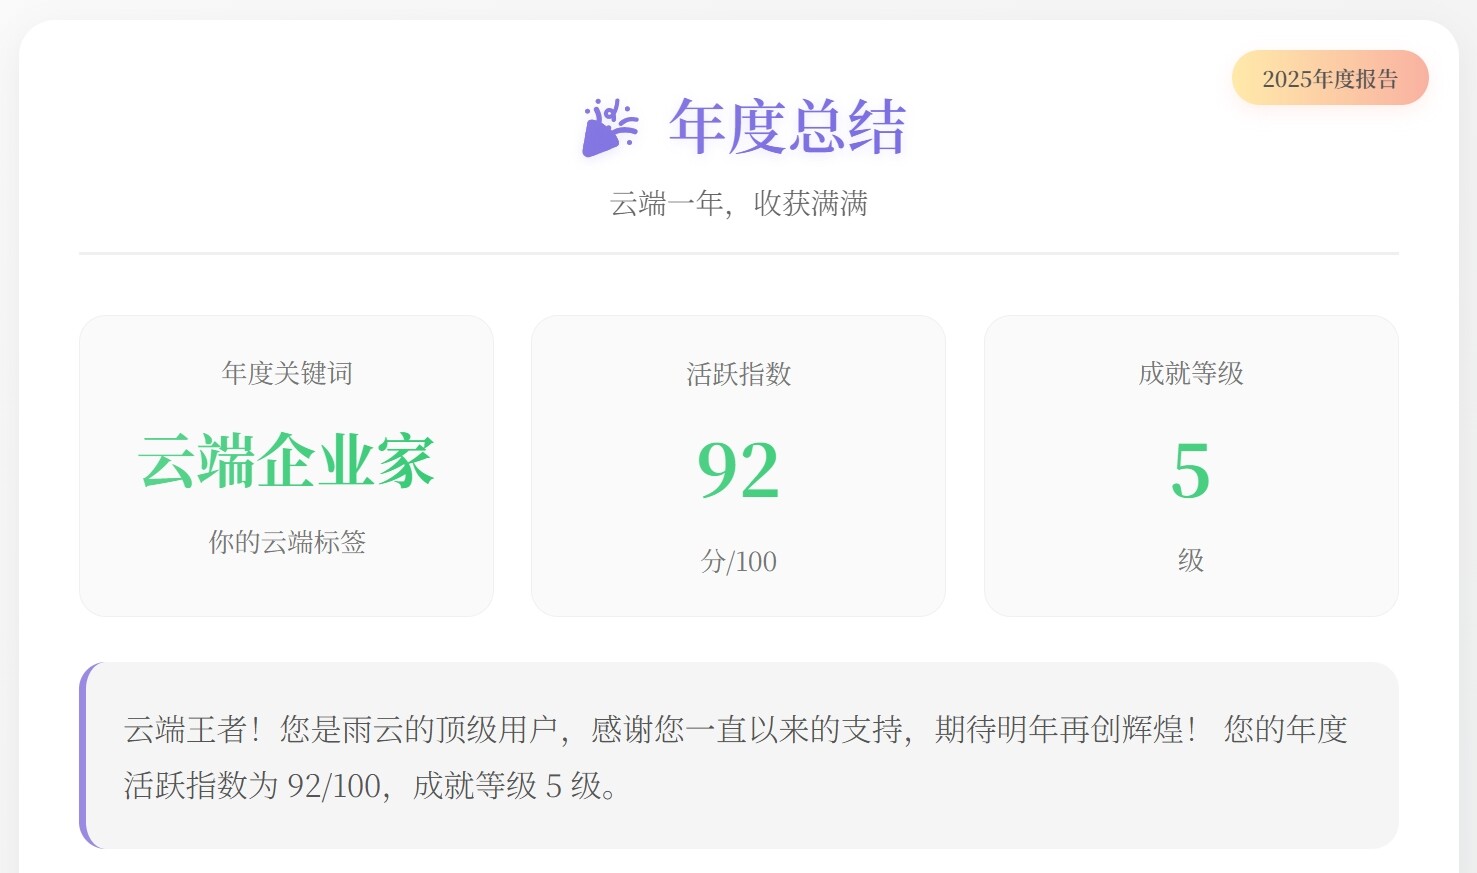The image size is (1477, 873).
Task: Click the party popper icon beside the title
Action: pyautogui.click(x=609, y=128)
